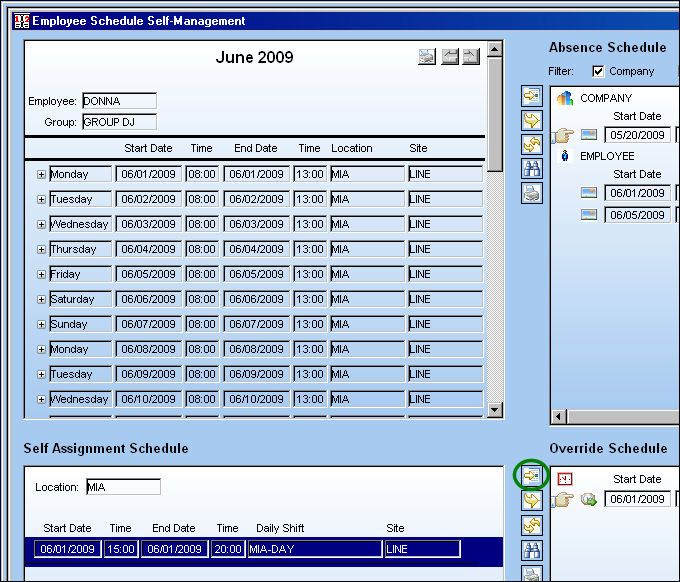Image resolution: width=680 pixels, height=582 pixels.
Task: Expand the Saturday 06/06/2009 row
Action: point(41,299)
